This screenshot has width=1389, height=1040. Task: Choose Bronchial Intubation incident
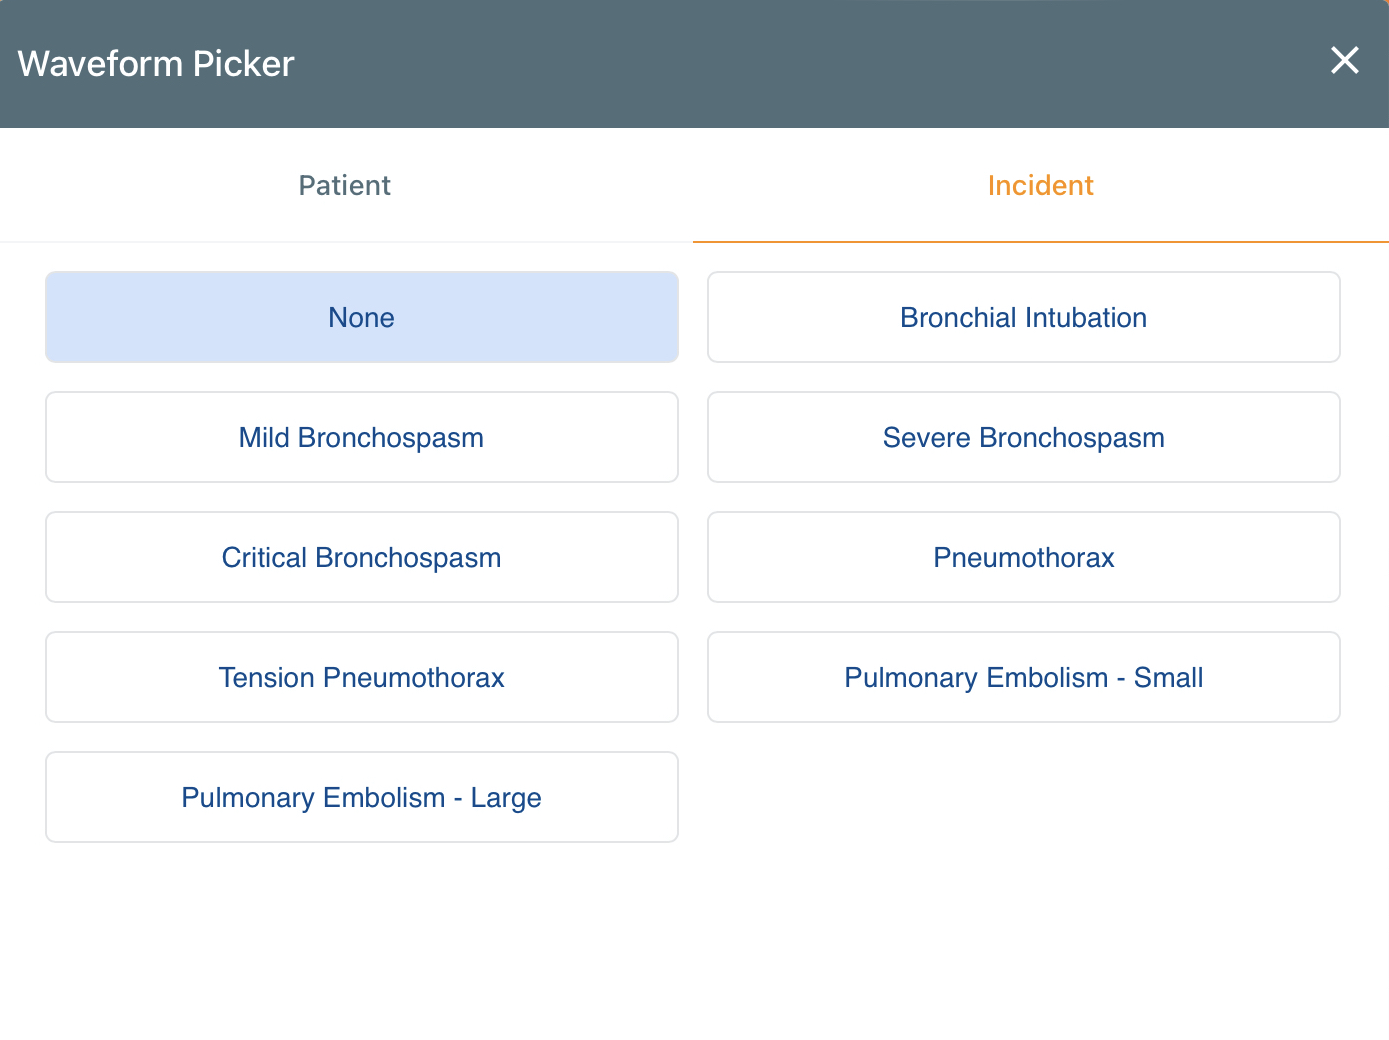click(1023, 317)
